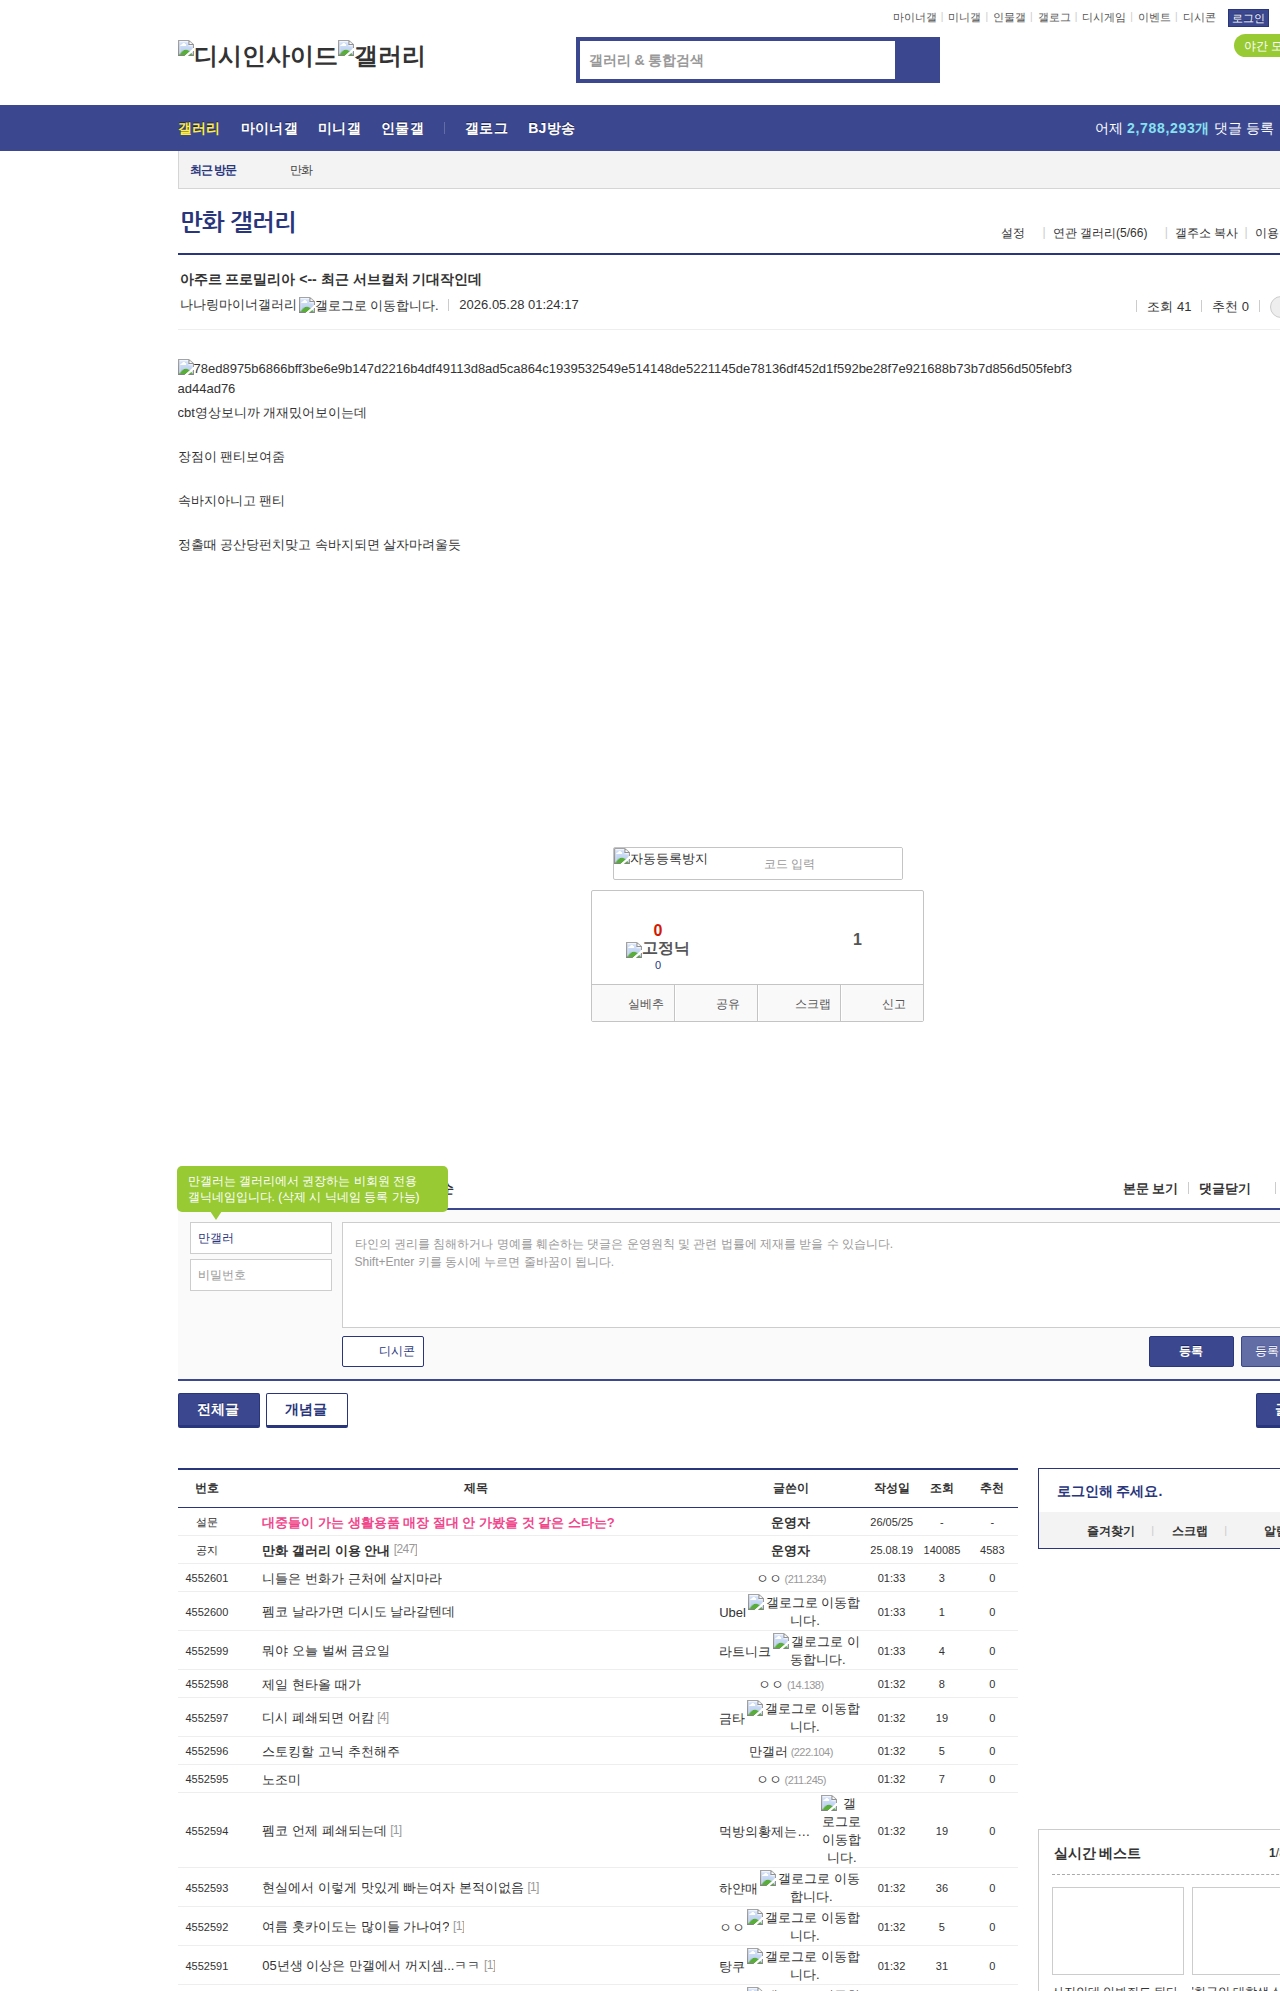The height and width of the screenshot is (1991, 1280).
Task: Open post 펨코 날라가면 디시도 날라갈텐데
Action: tap(358, 1611)
